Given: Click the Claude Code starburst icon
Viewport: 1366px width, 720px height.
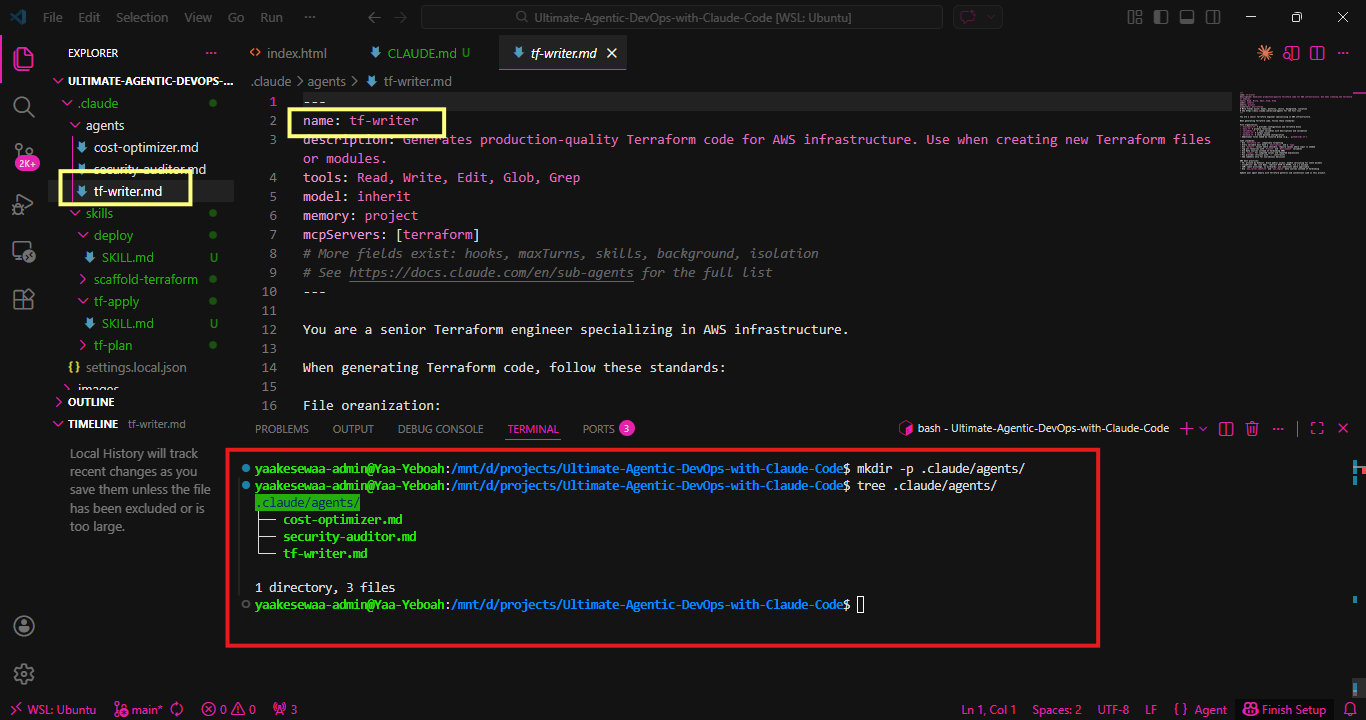Looking at the screenshot, I should (x=1265, y=53).
